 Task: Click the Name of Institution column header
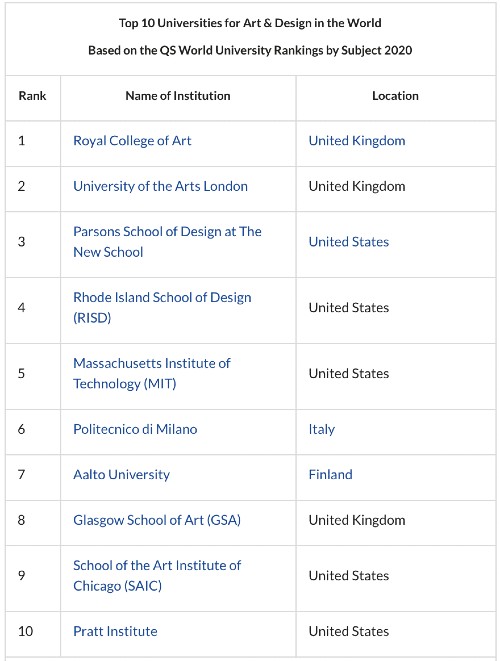pos(178,96)
